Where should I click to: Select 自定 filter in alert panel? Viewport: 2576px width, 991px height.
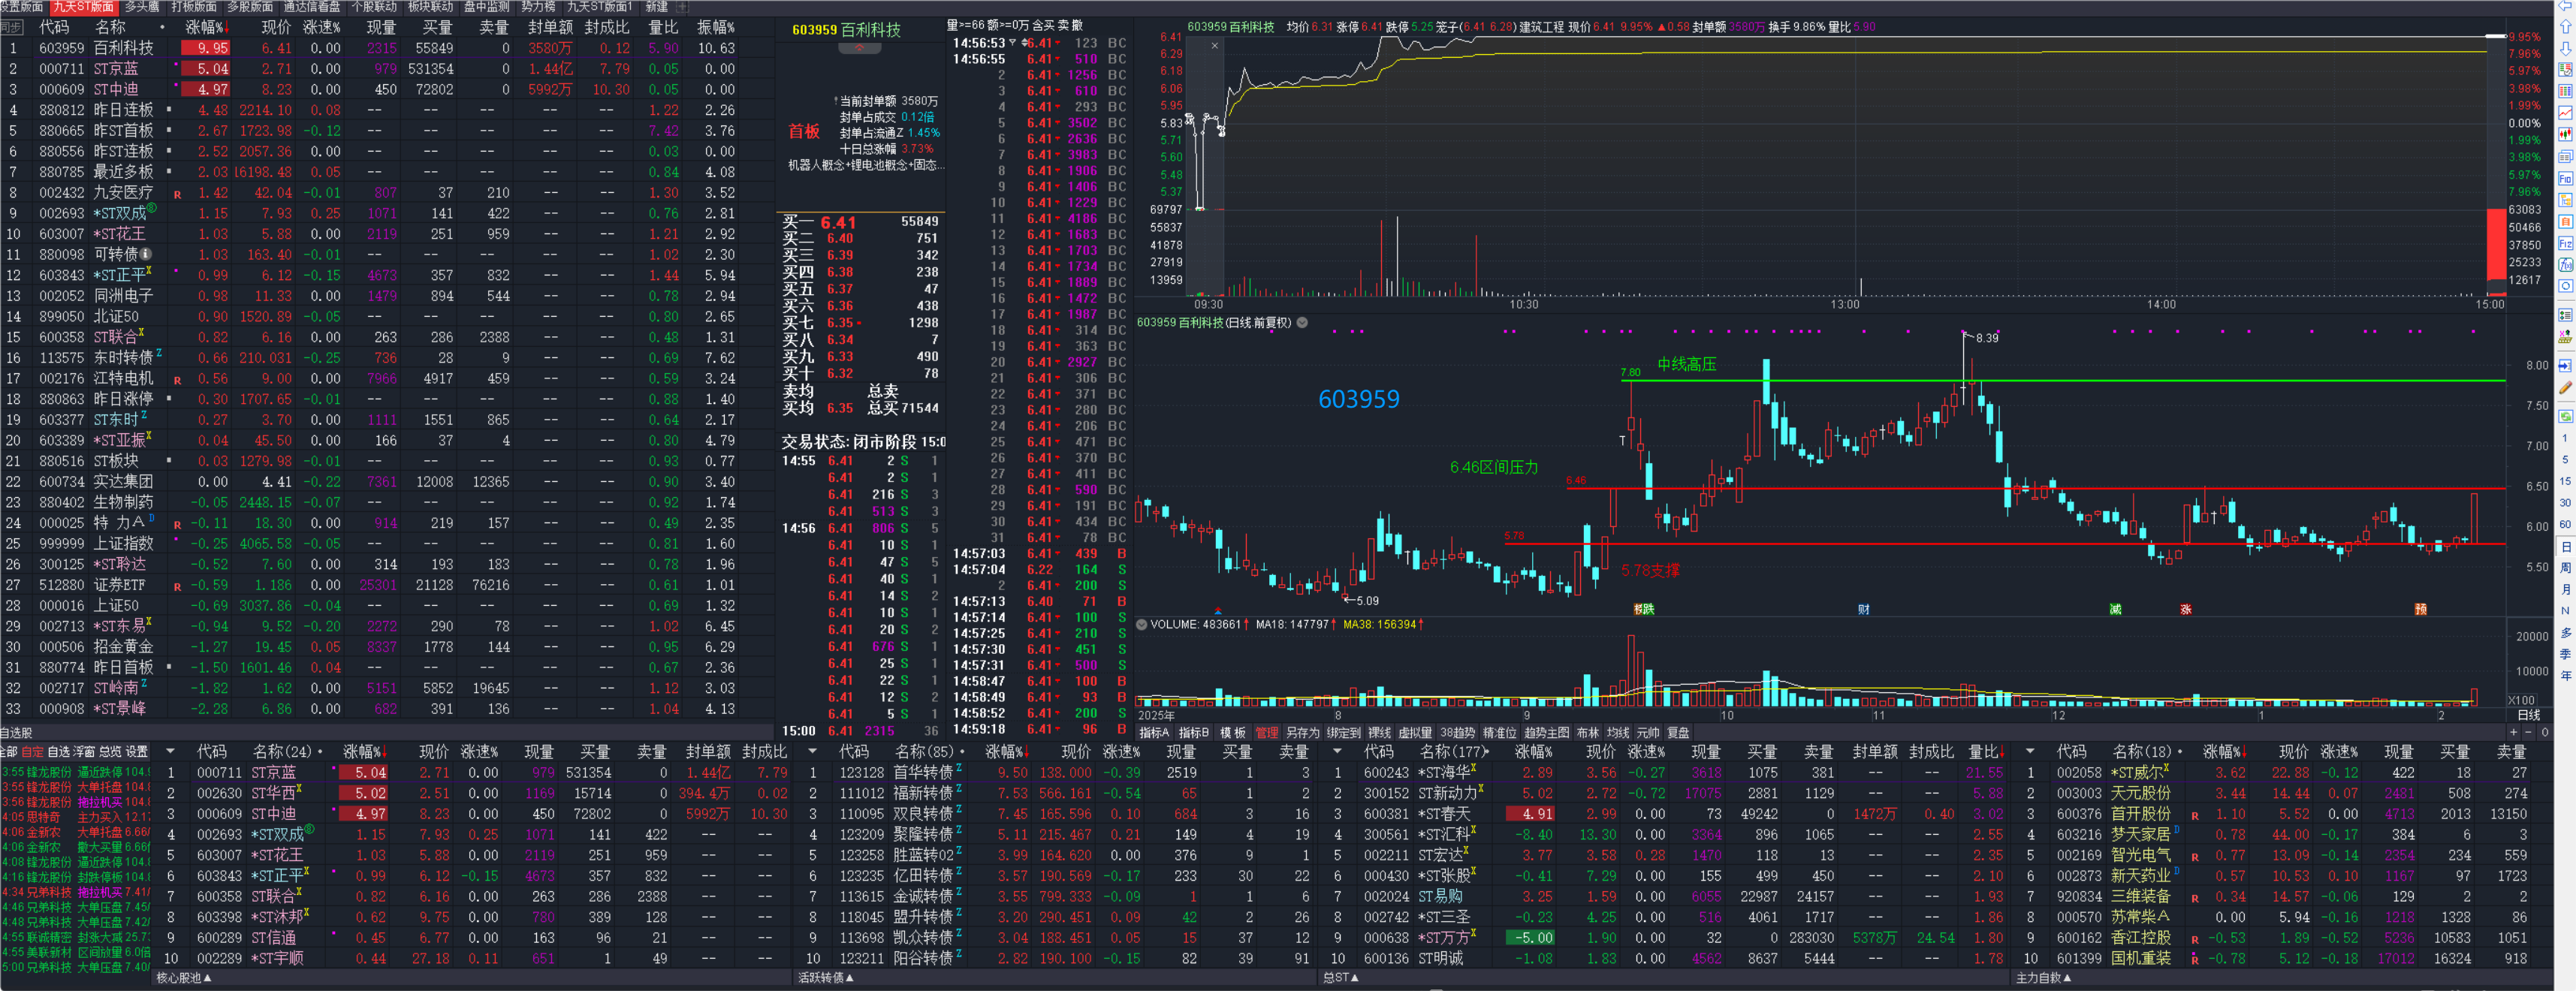33,751
